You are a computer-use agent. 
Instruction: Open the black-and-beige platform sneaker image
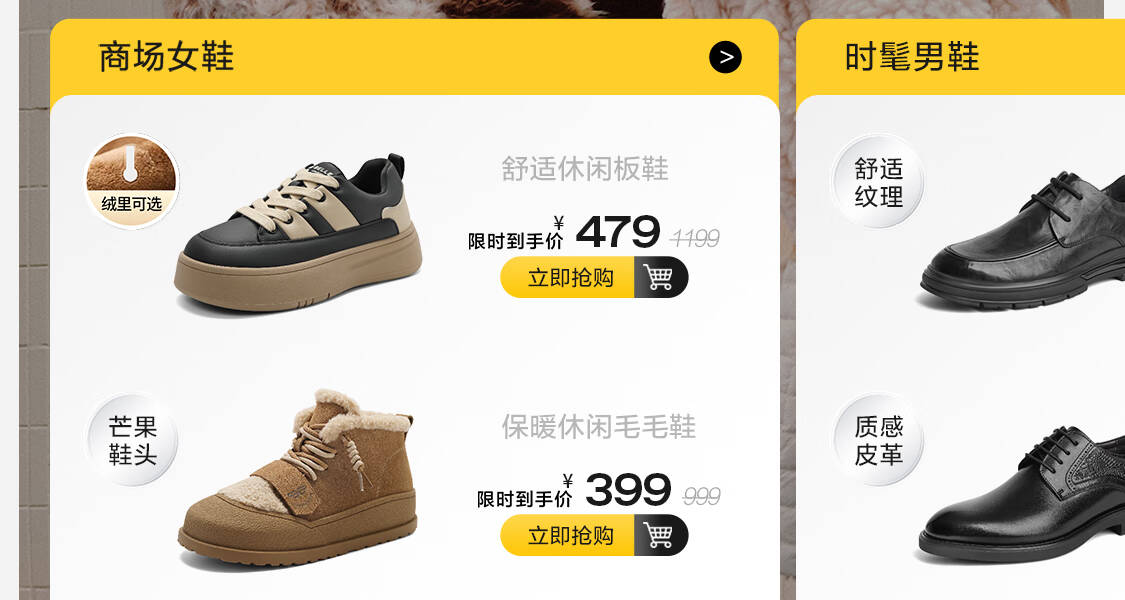[x=298, y=233]
